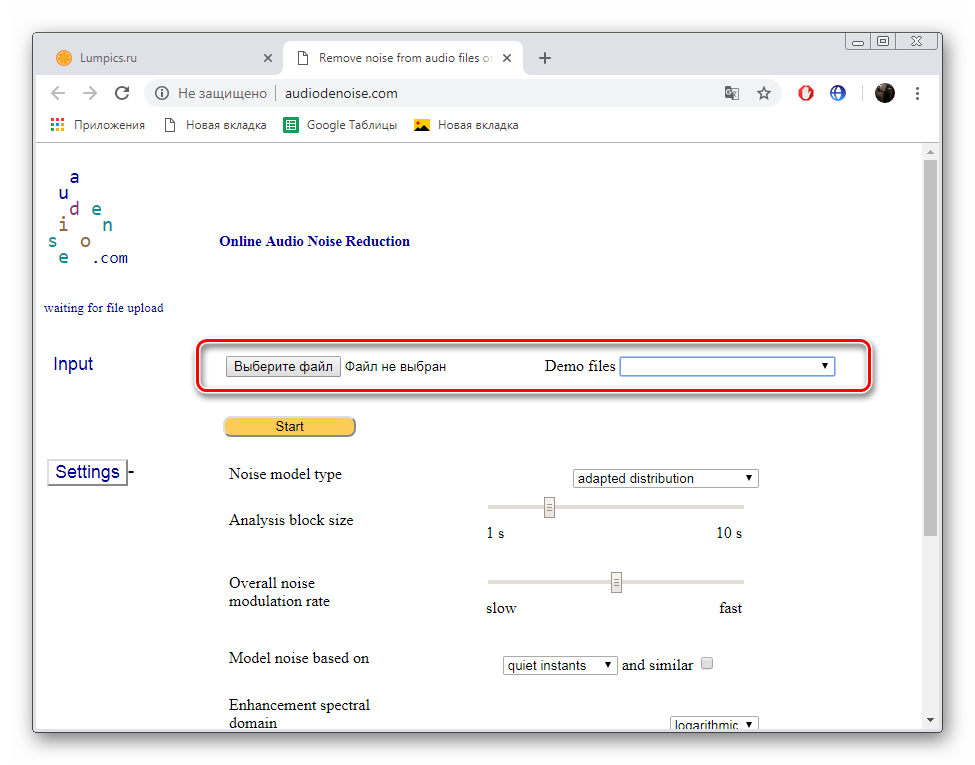975x765 pixels.
Task: Enable the "and similar" checkbox
Action: tap(707, 663)
